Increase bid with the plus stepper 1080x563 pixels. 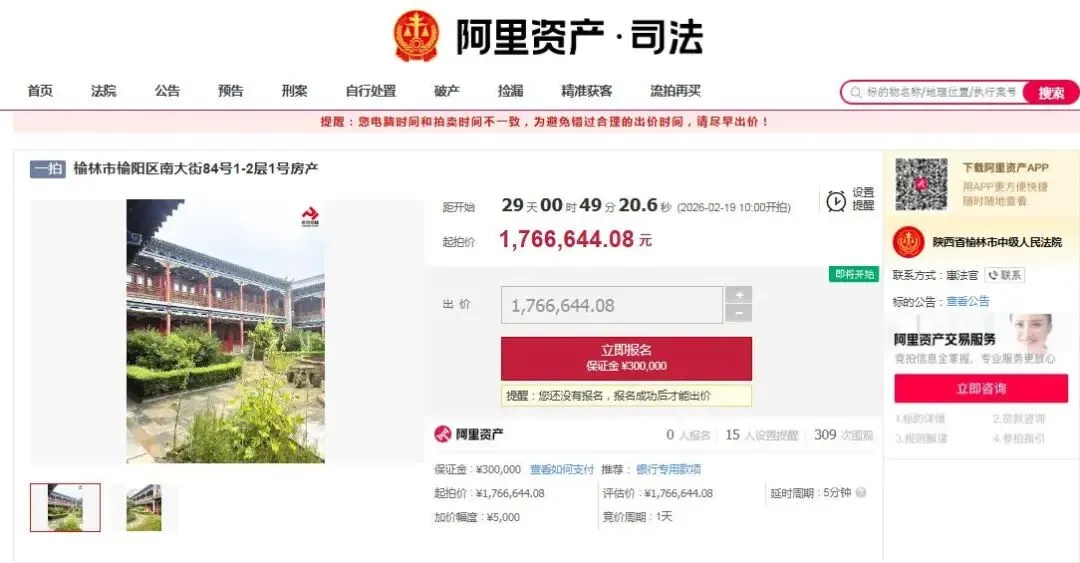click(x=739, y=295)
